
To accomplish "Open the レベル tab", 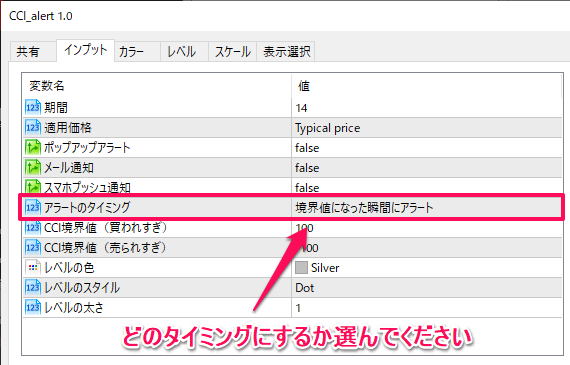I will coord(184,52).
